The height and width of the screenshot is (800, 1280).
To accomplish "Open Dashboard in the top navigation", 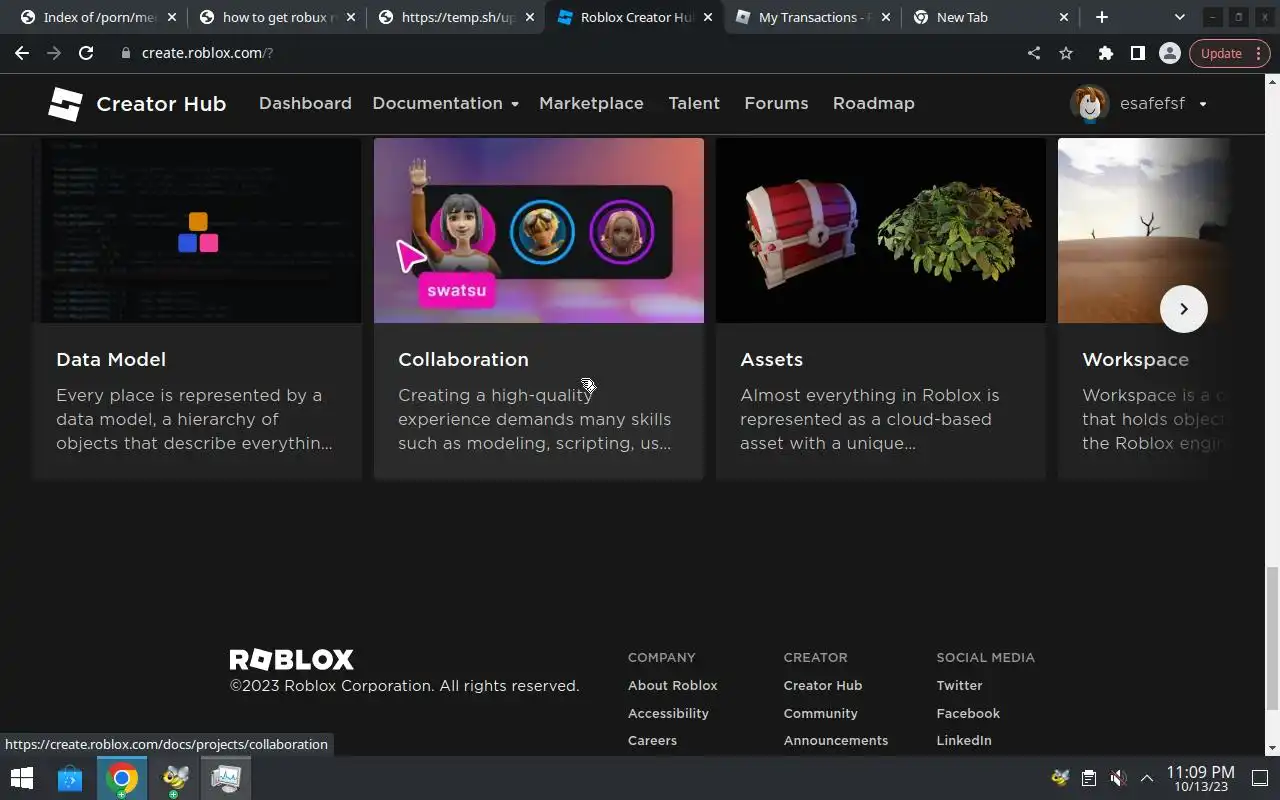I will [305, 103].
